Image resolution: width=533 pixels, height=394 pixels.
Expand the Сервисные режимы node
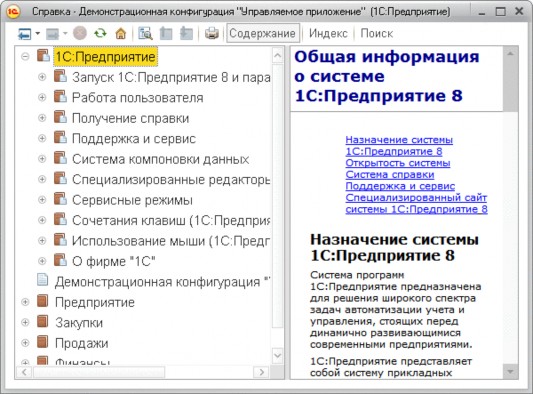(42, 200)
